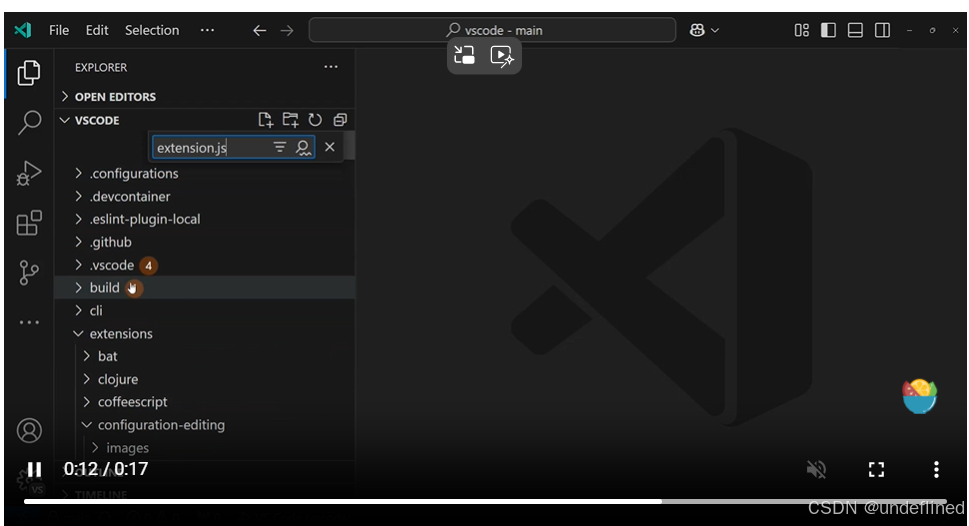Click the VS Code logo icon
The width and height of the screenshot is (969, 526).
(22, 30)
